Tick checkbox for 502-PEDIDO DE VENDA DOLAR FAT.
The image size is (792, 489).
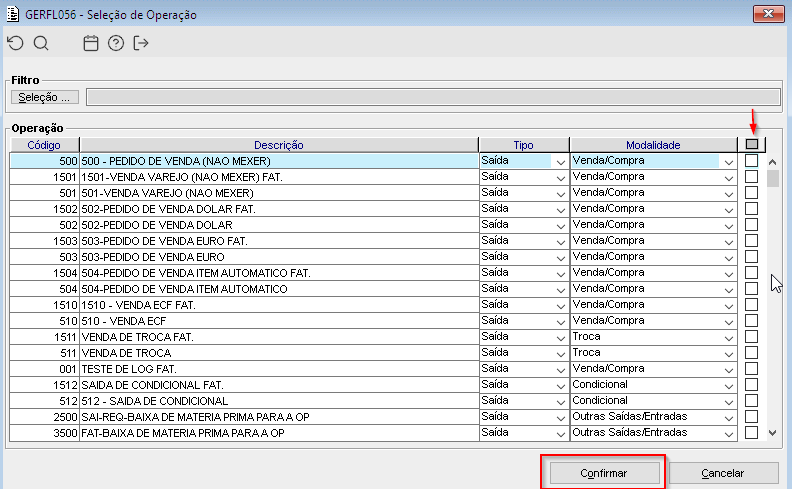[752, 209]
